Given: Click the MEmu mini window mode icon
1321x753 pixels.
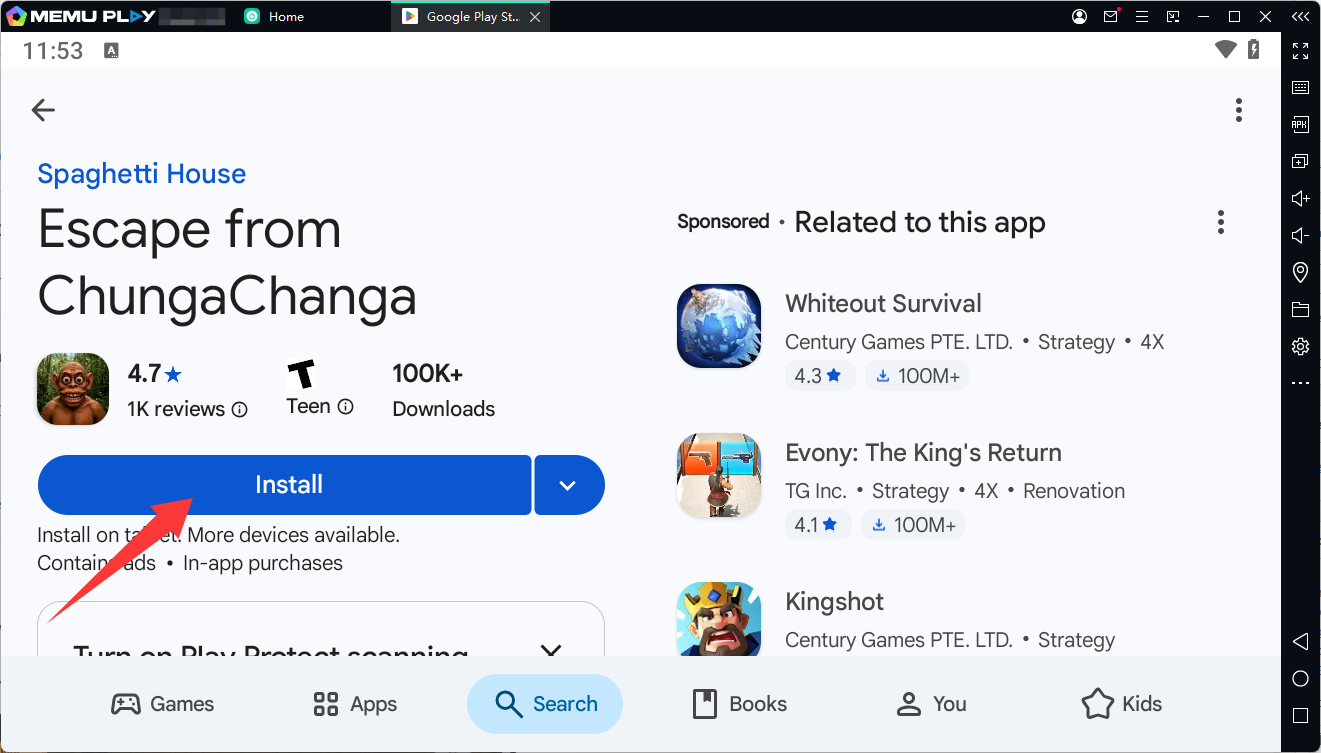Looking at the screenshot, I should 1173,16.
